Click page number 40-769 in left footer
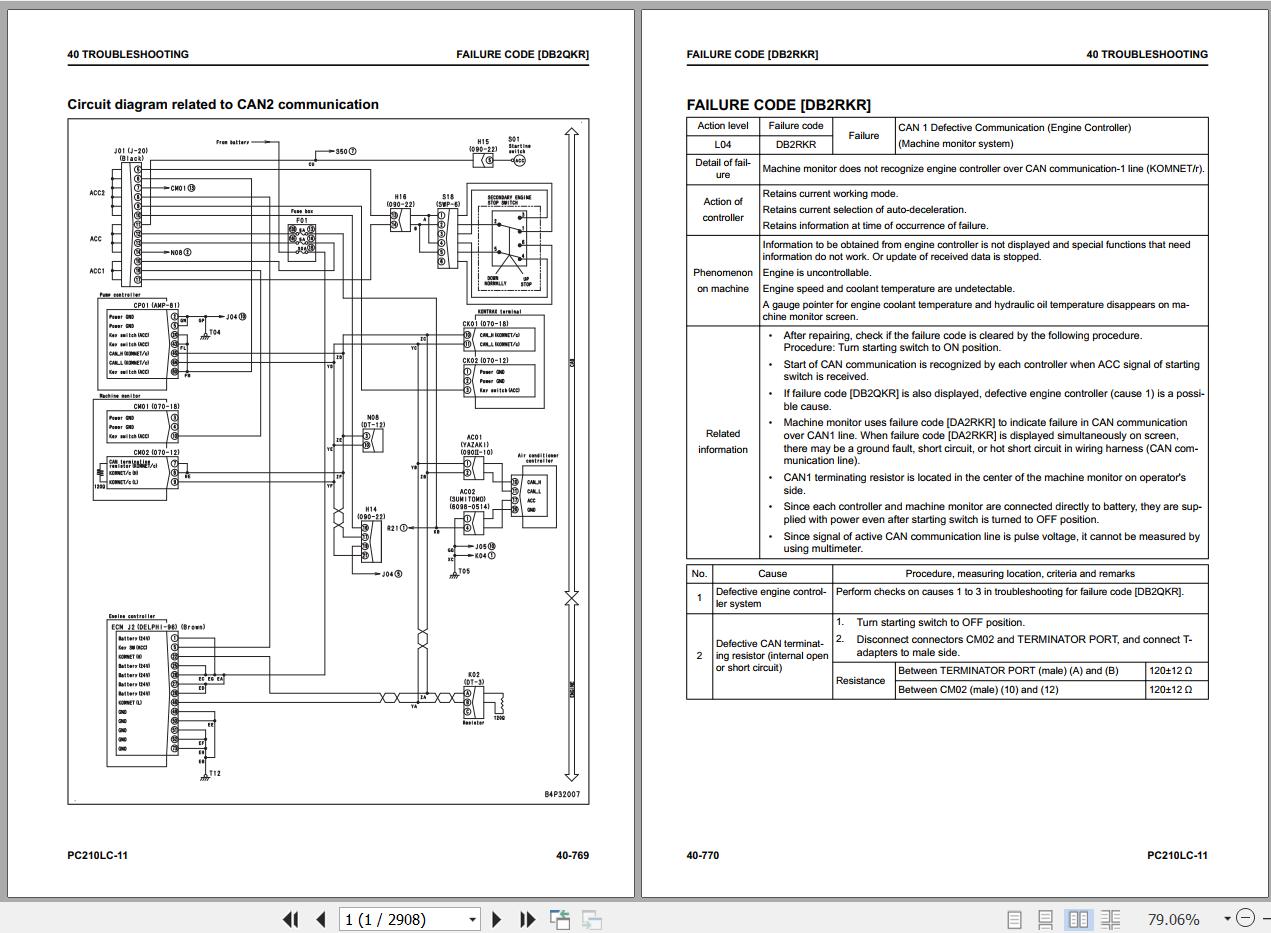 pos(572,855)
